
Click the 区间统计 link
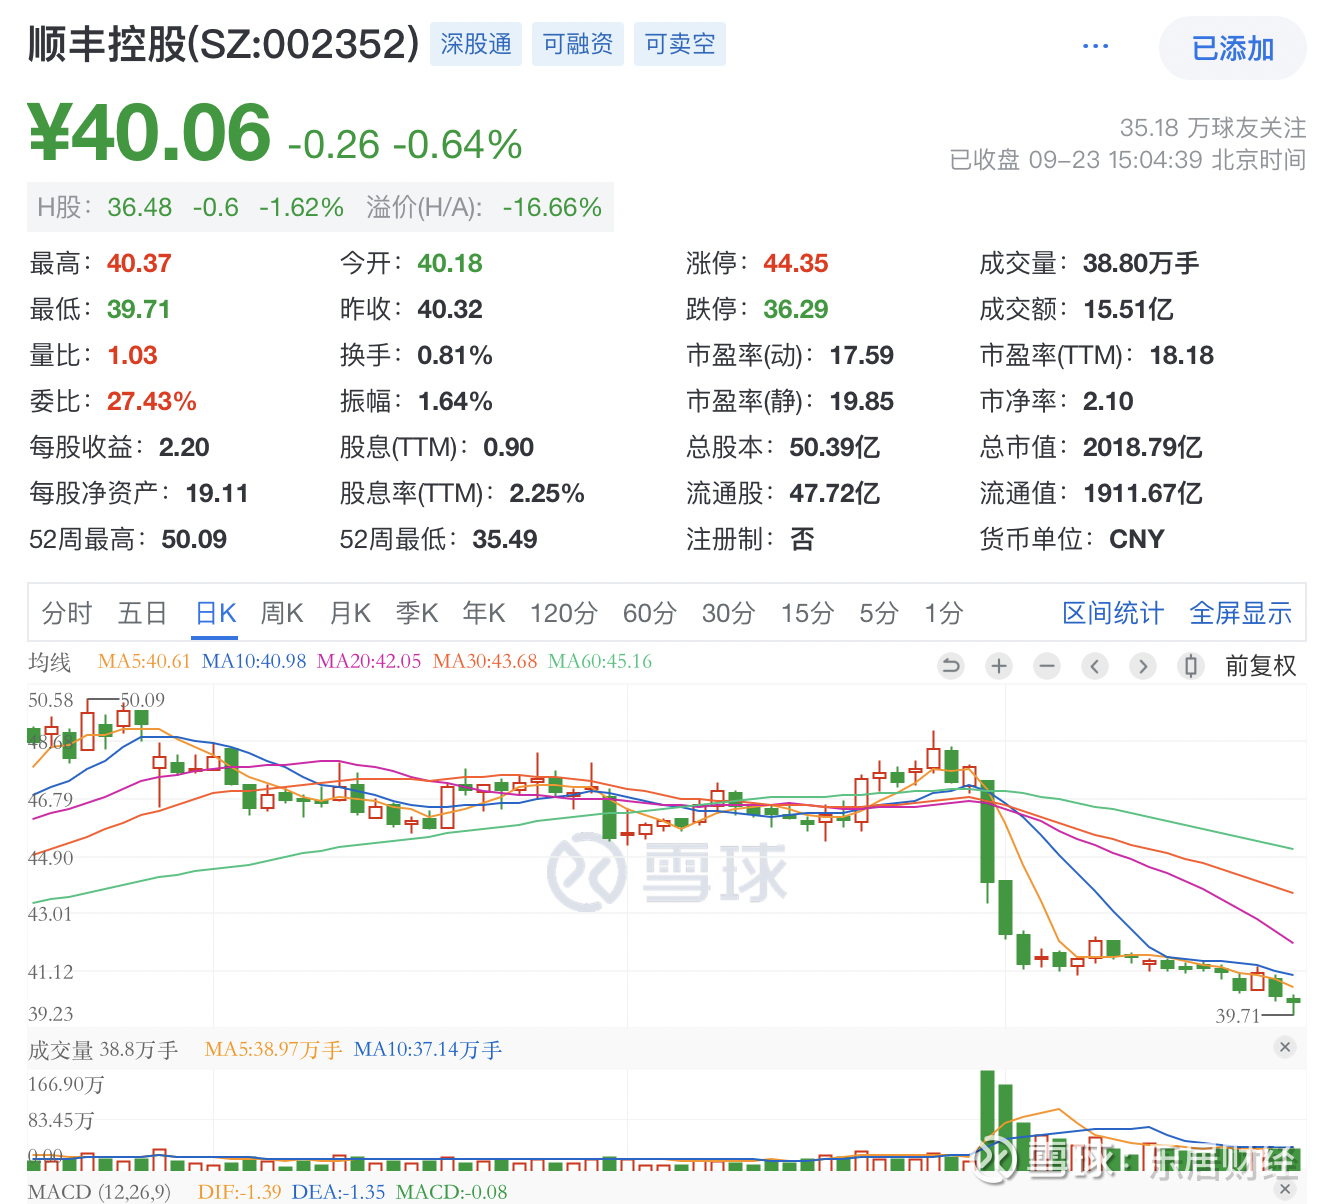coord(1113,613)
